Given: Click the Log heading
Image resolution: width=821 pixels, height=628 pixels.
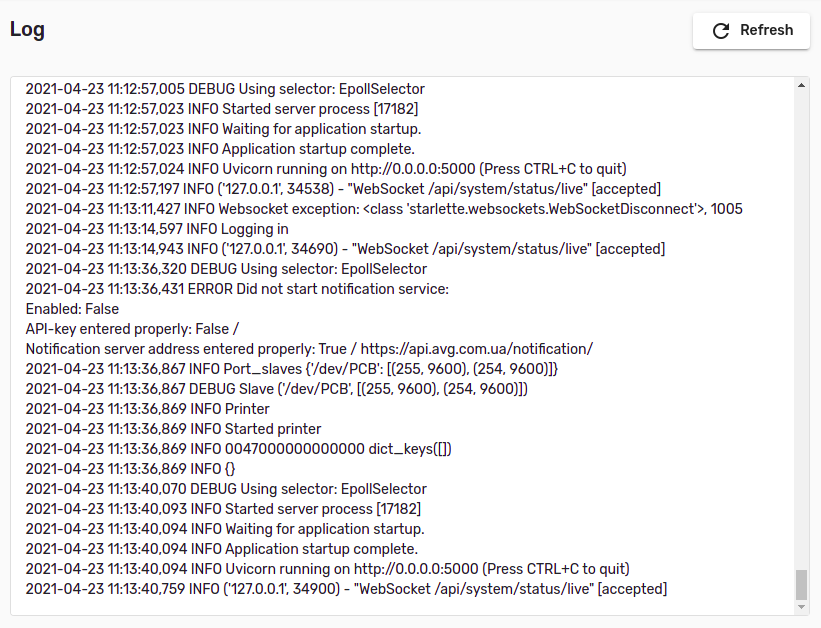Looking at the screenshot, I should click(27, 29).
